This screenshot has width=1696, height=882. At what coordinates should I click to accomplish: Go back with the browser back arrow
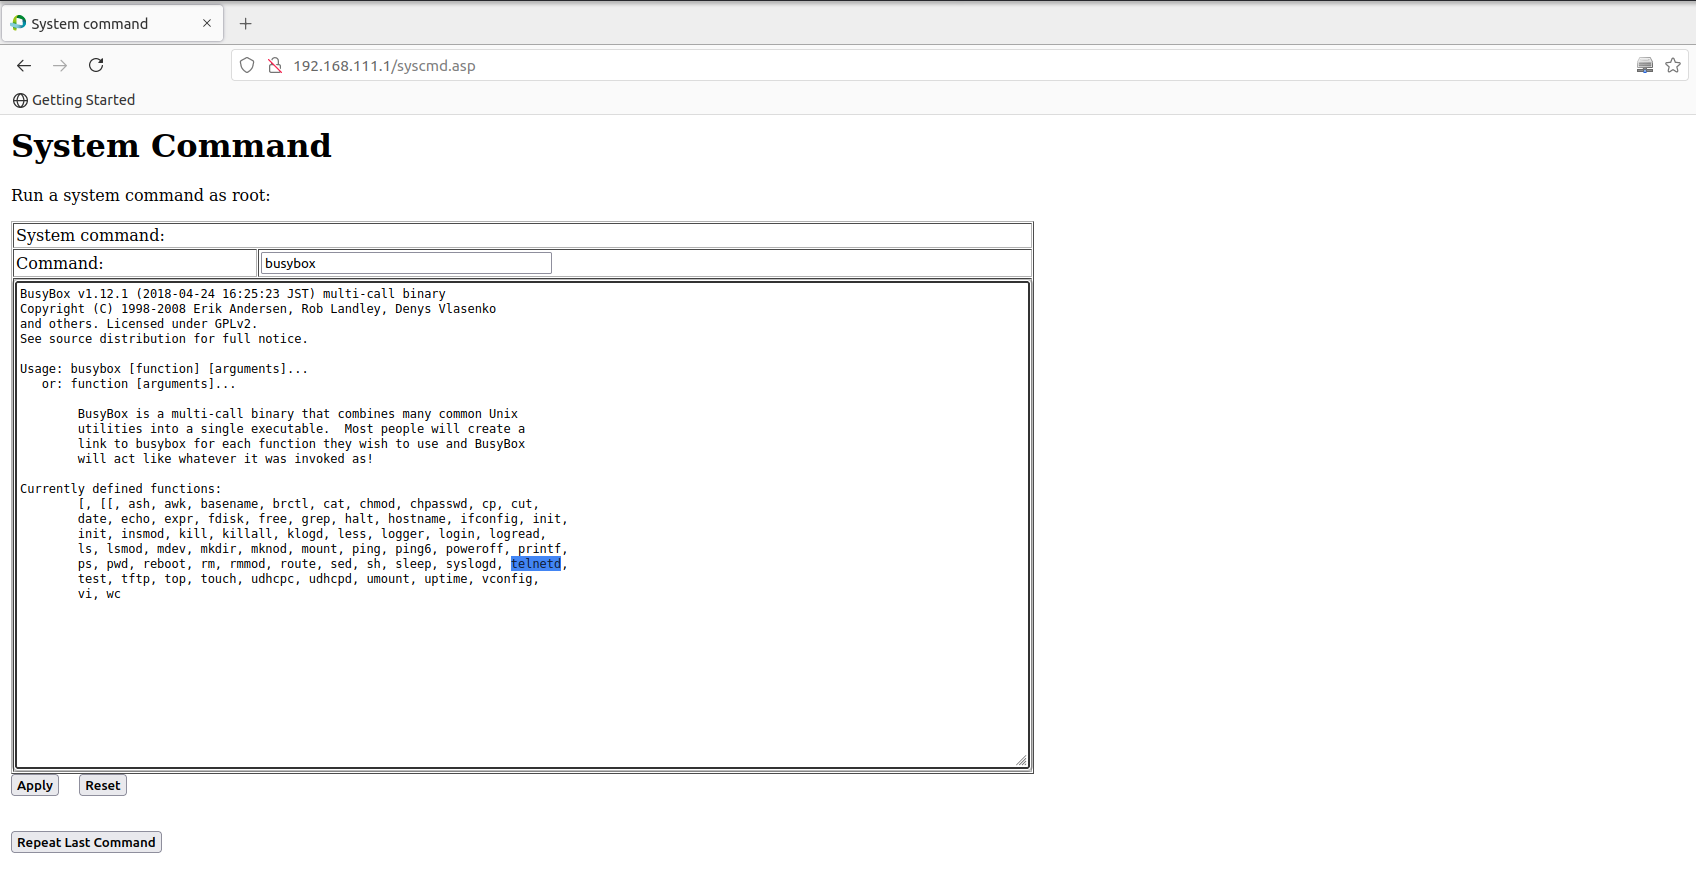(24, 65)
